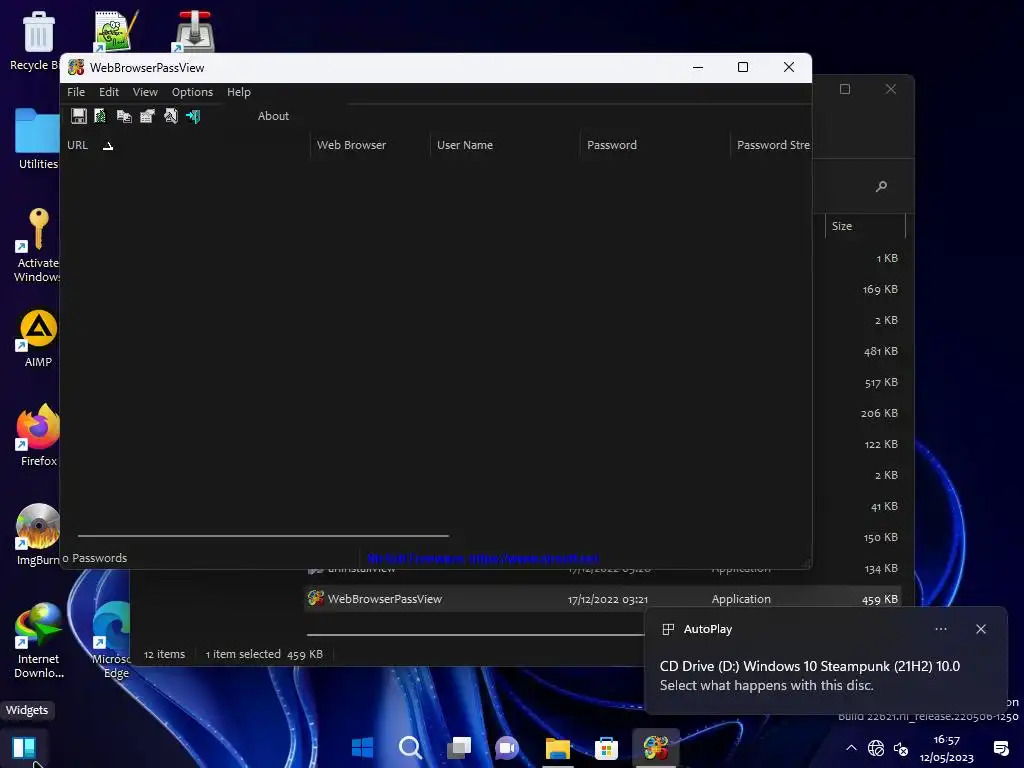Click the '0 Passwords' status bar text
The width and height of the screenshot is (1024, 768).
95,558
